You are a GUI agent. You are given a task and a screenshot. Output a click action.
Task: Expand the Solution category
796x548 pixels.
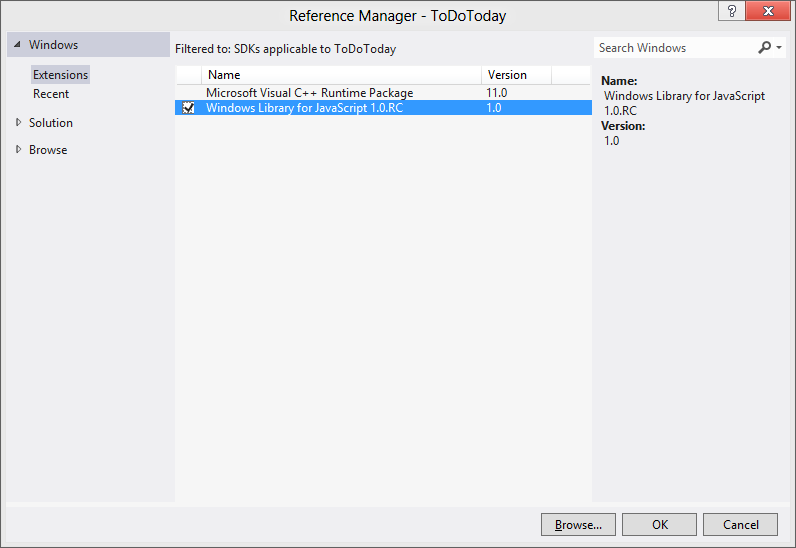click(18, 122)
